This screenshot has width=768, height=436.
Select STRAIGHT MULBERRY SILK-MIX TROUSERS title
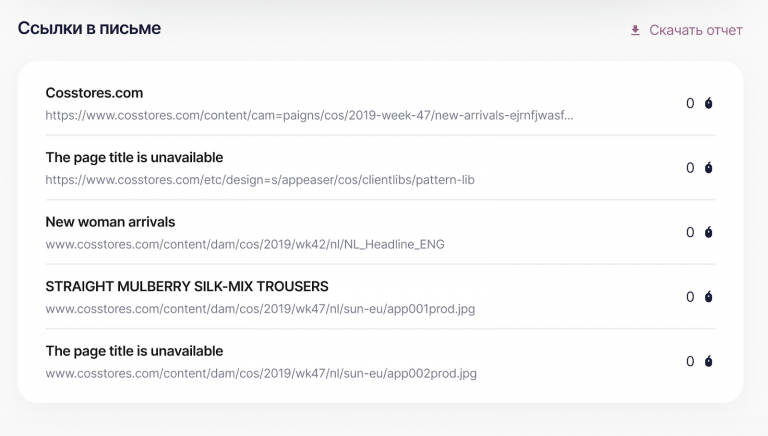click(187, 286)
